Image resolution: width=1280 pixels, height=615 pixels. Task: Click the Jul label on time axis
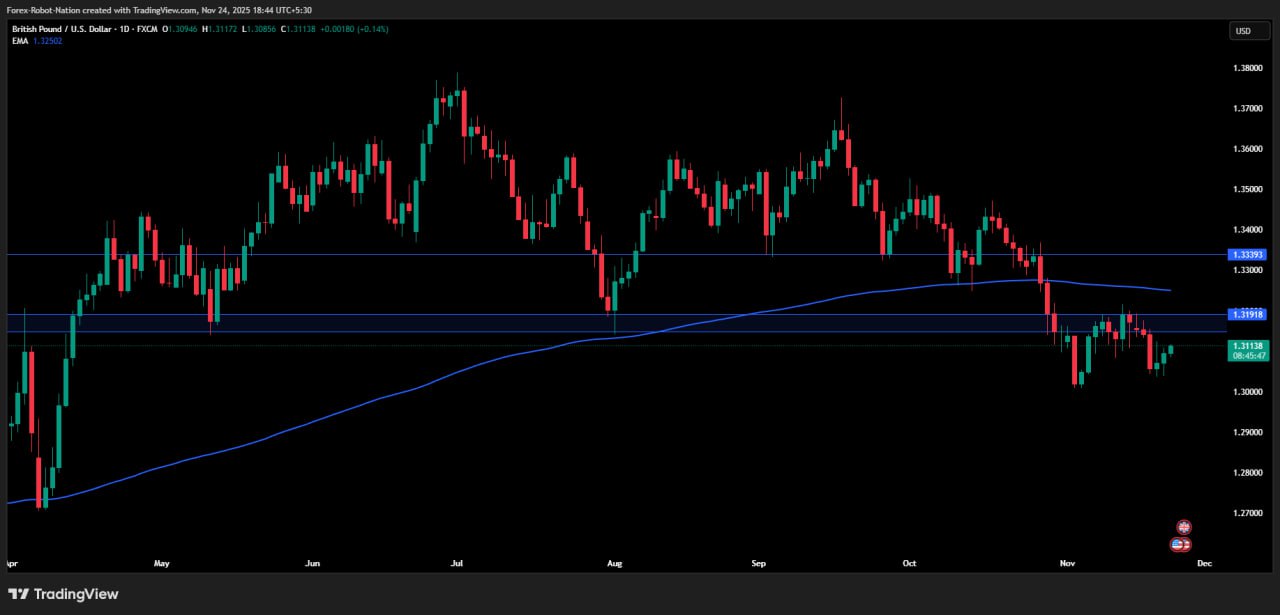[x=457, y=564]
